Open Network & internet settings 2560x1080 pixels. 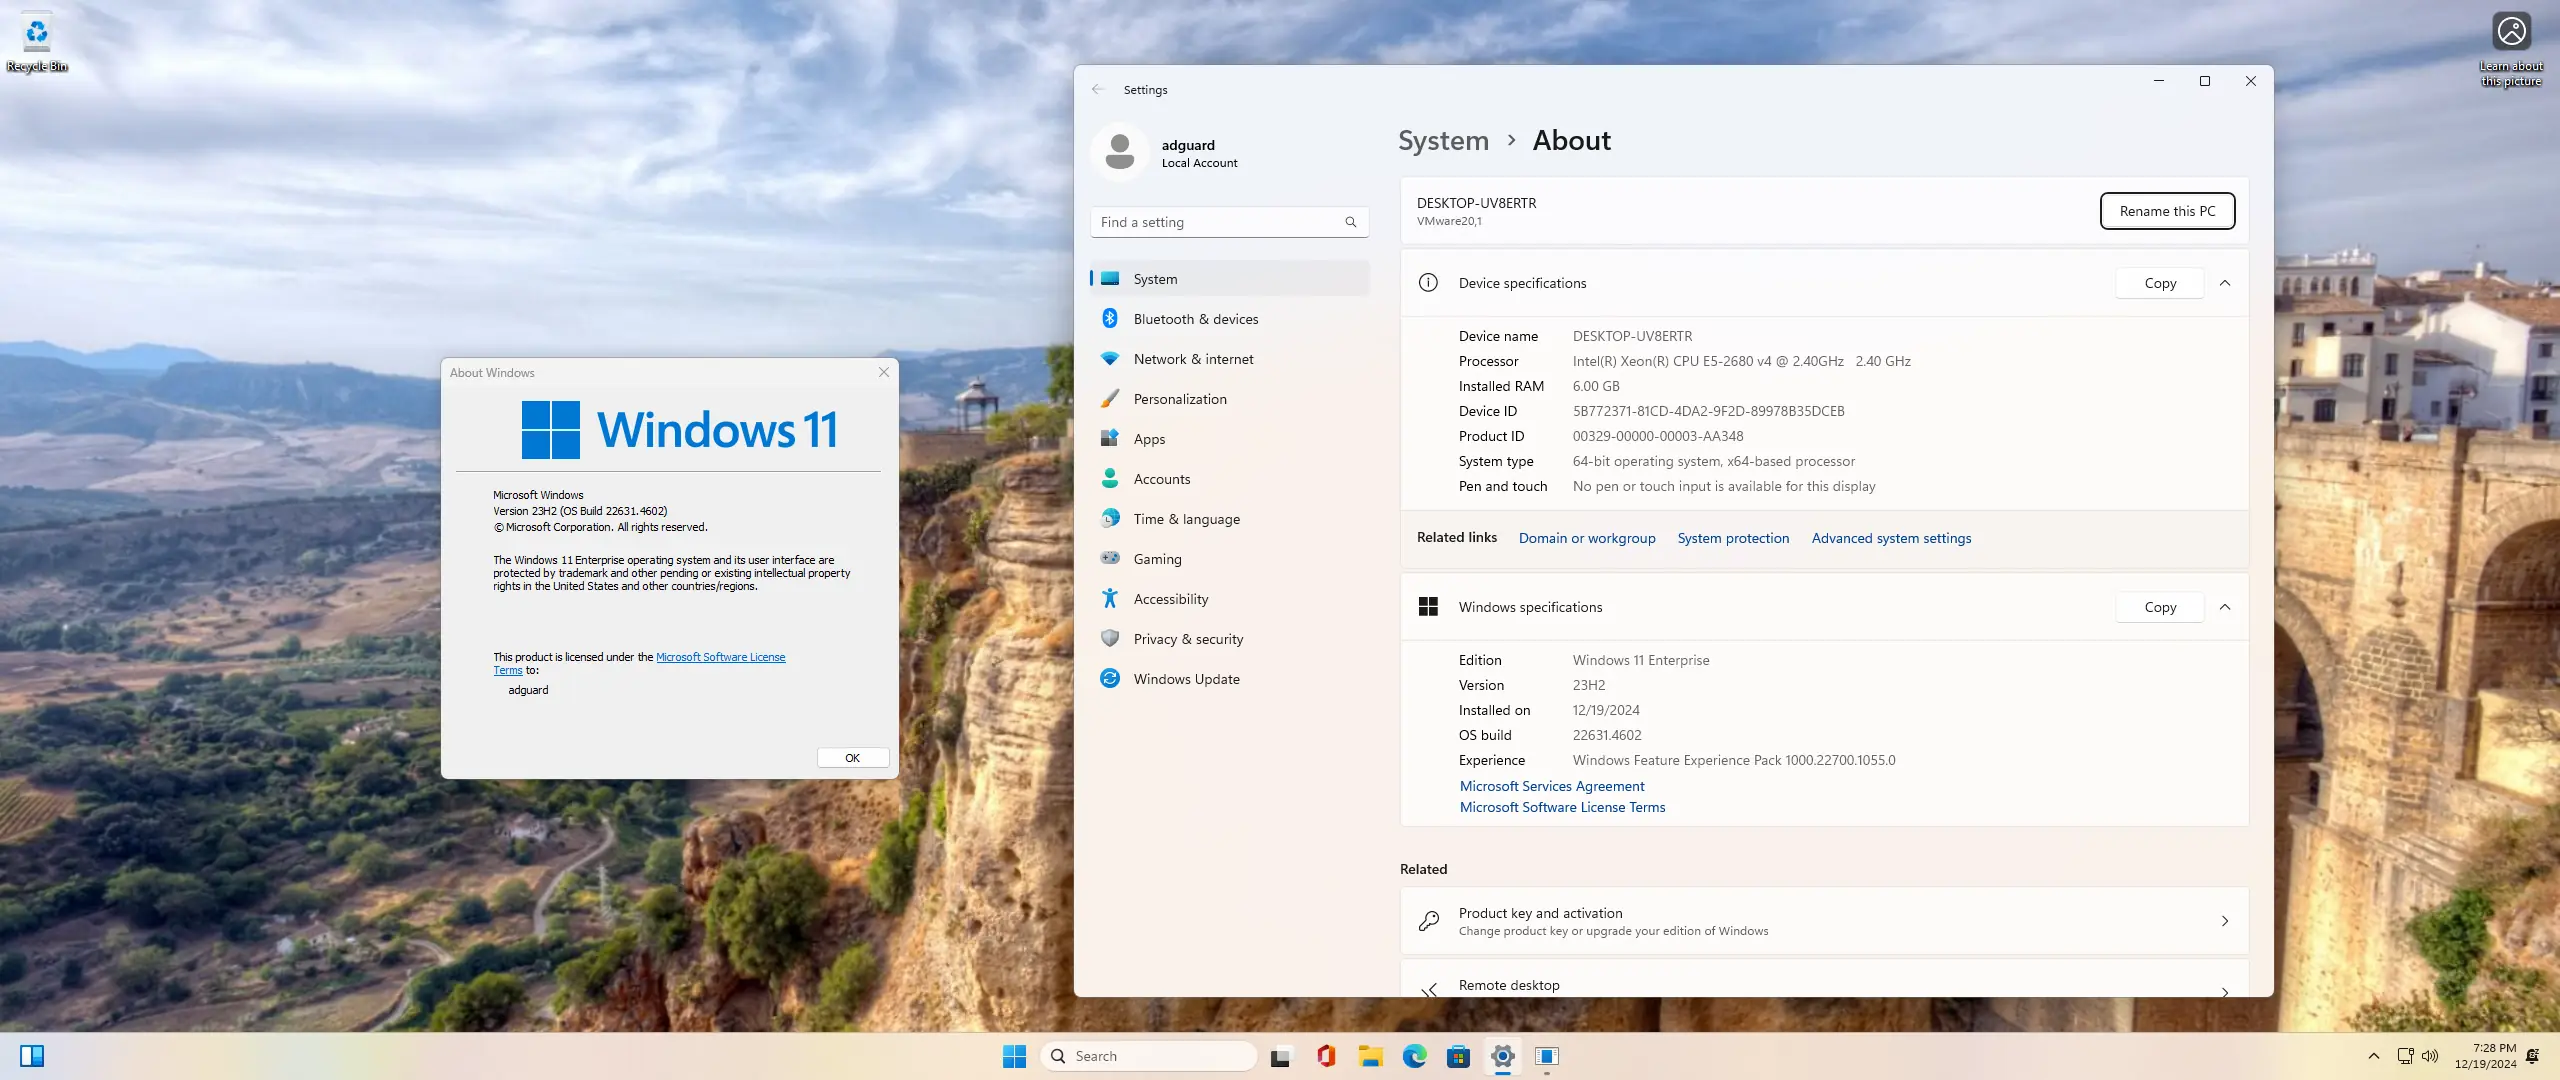point(1192,359)
